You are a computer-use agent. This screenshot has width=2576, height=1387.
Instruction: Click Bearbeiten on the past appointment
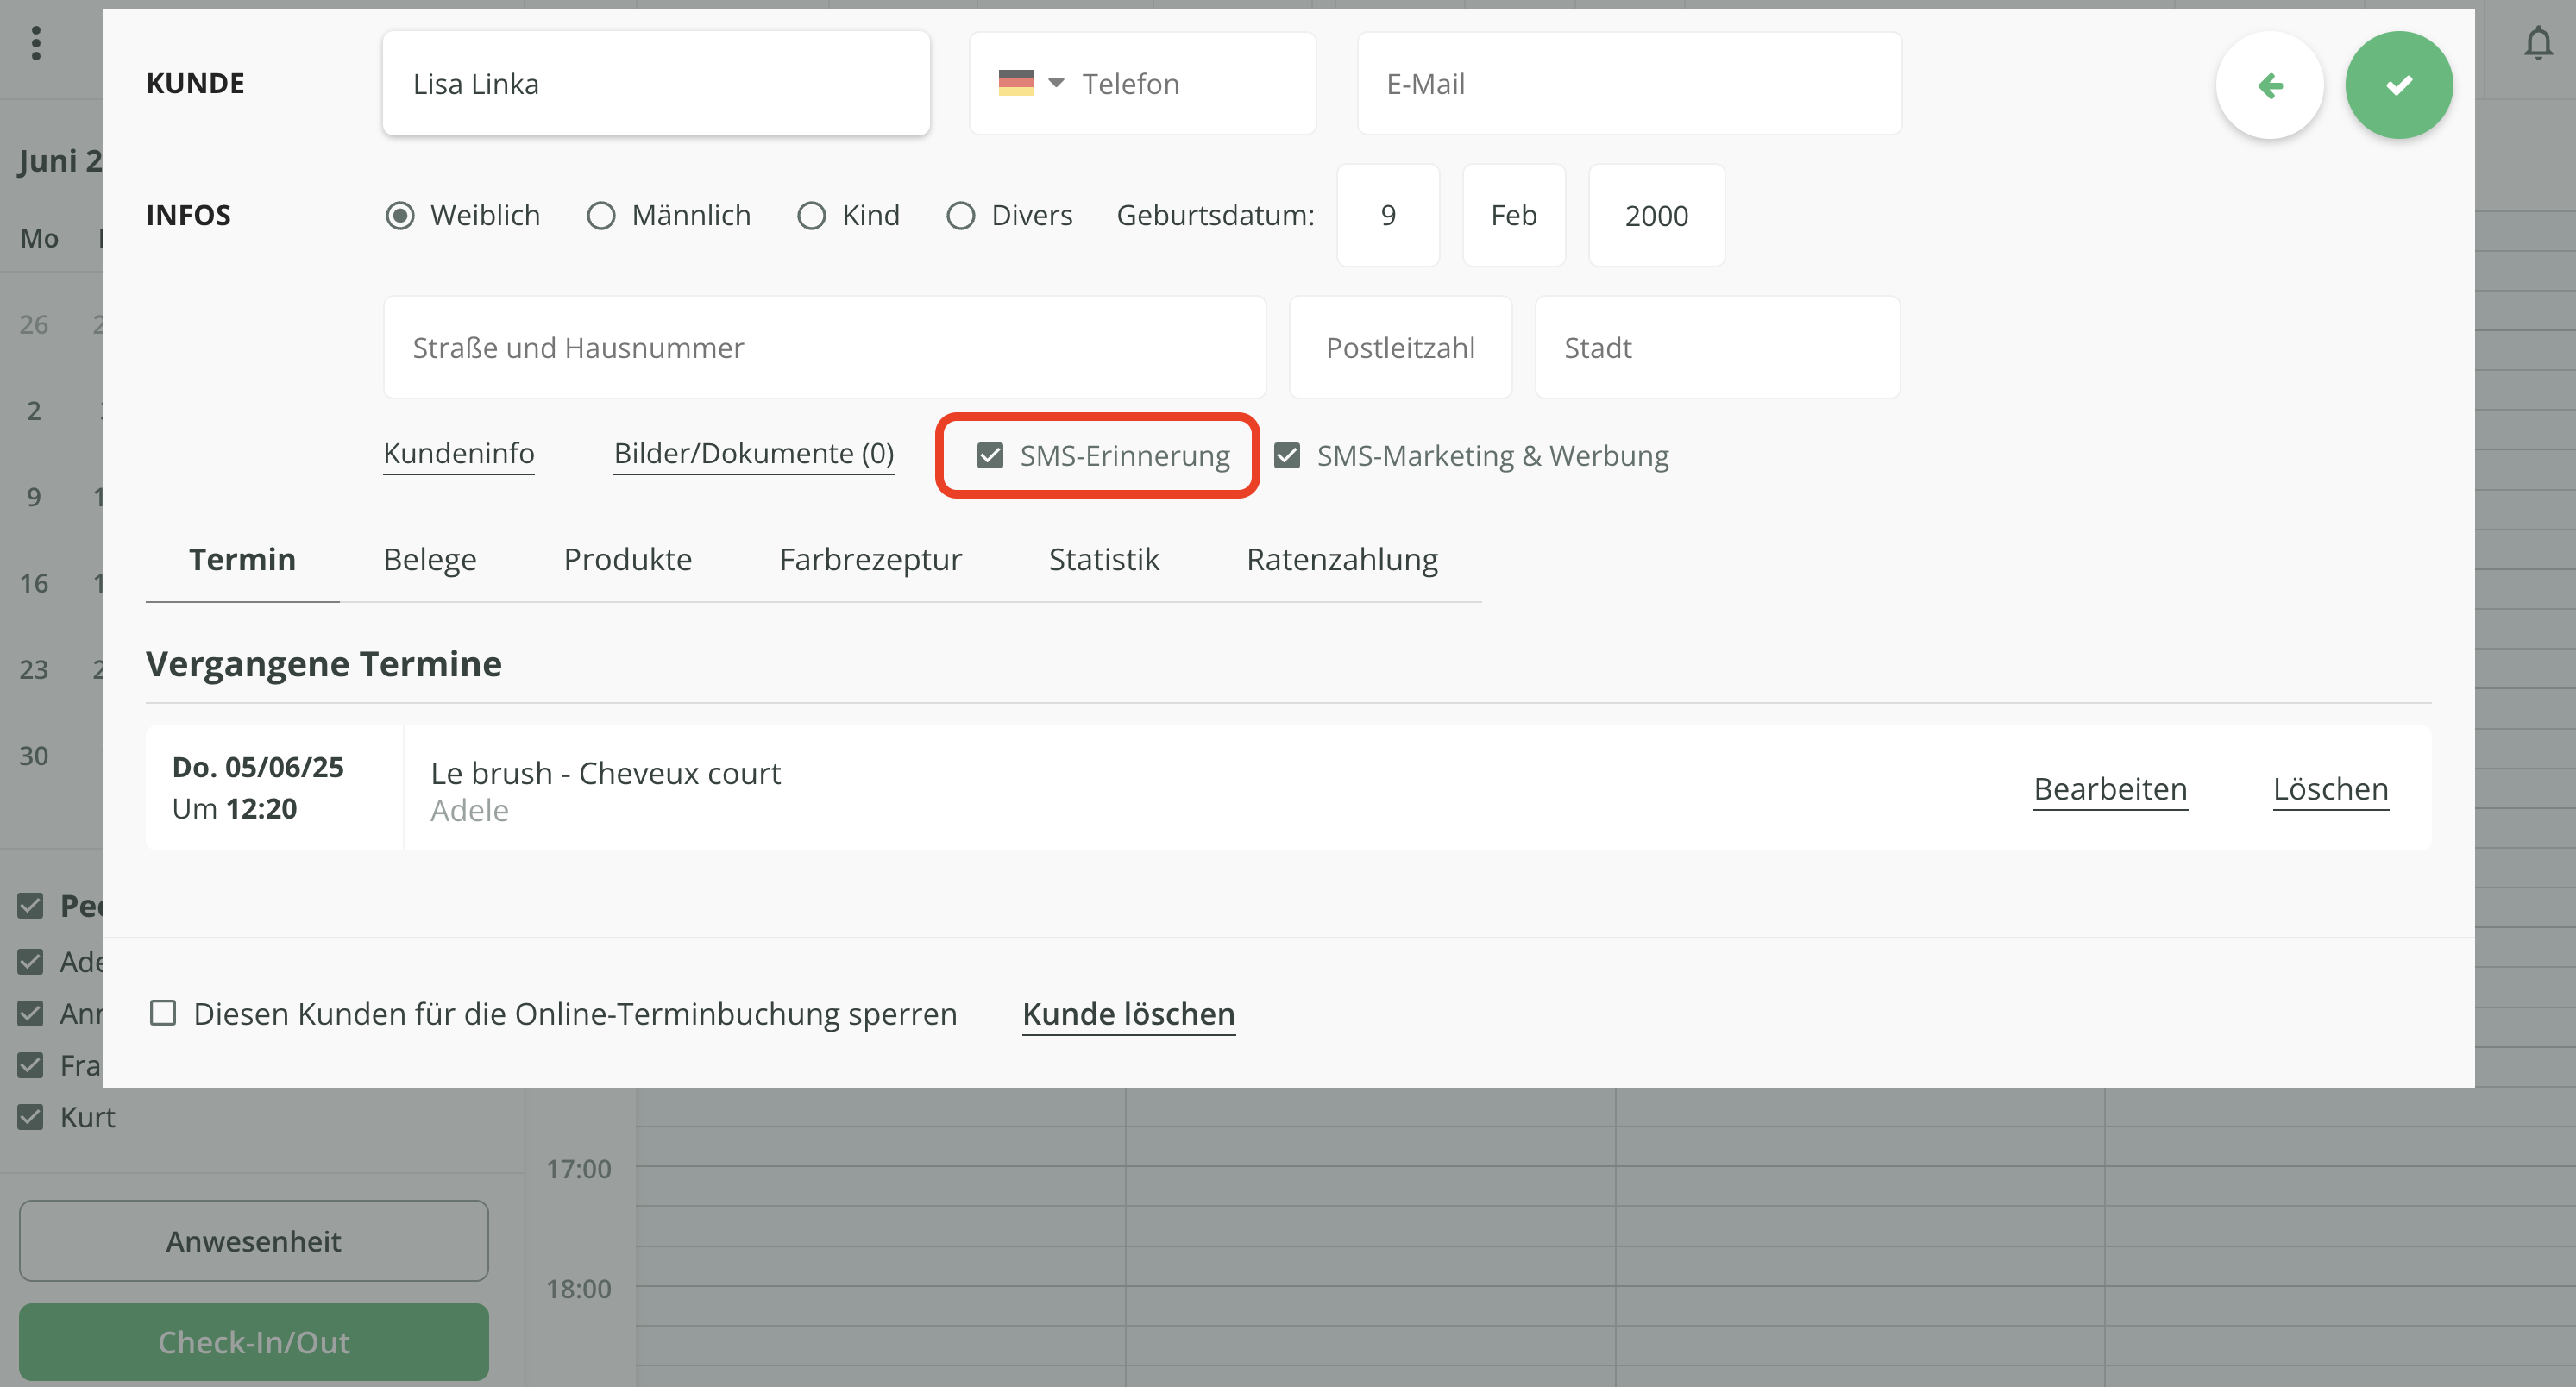[2110, 789]
